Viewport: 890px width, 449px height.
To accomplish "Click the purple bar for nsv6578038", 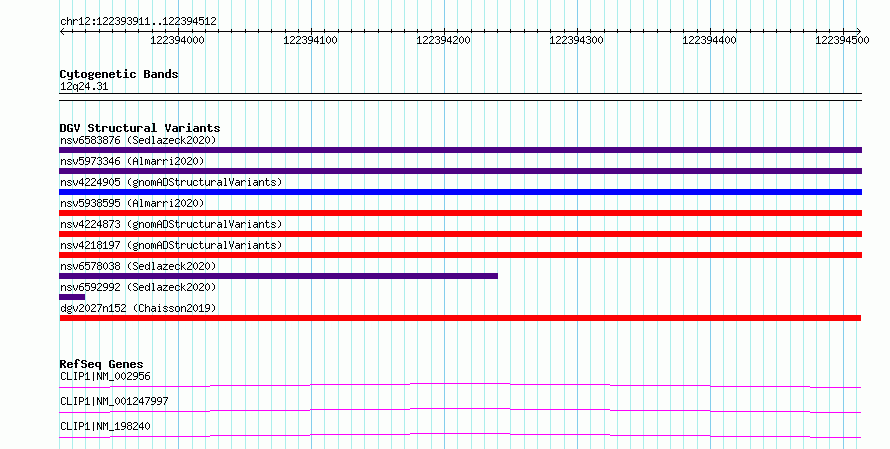I will point(278,276).
